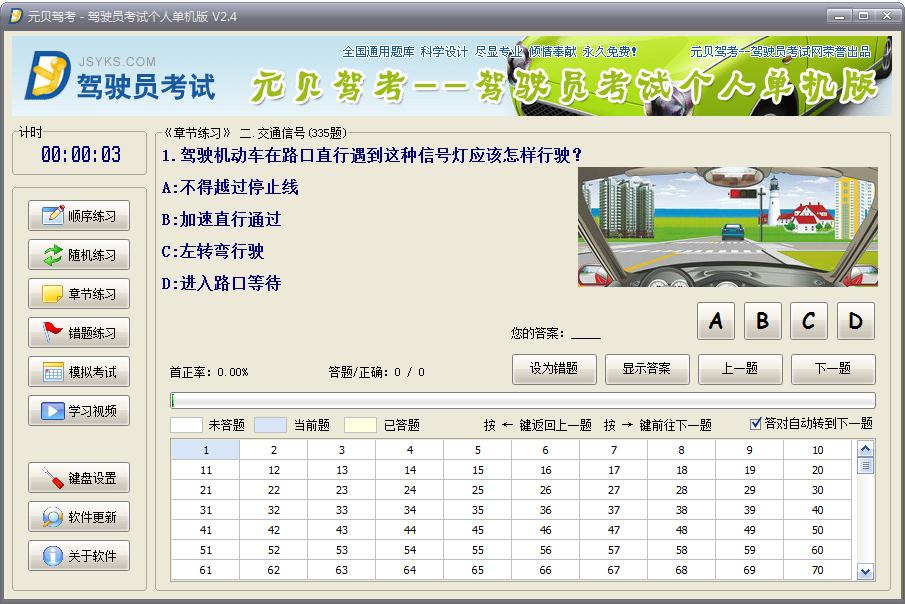Click the answer progress bar
This screenshot has height=604, width=905.
(x=522, y=401)
